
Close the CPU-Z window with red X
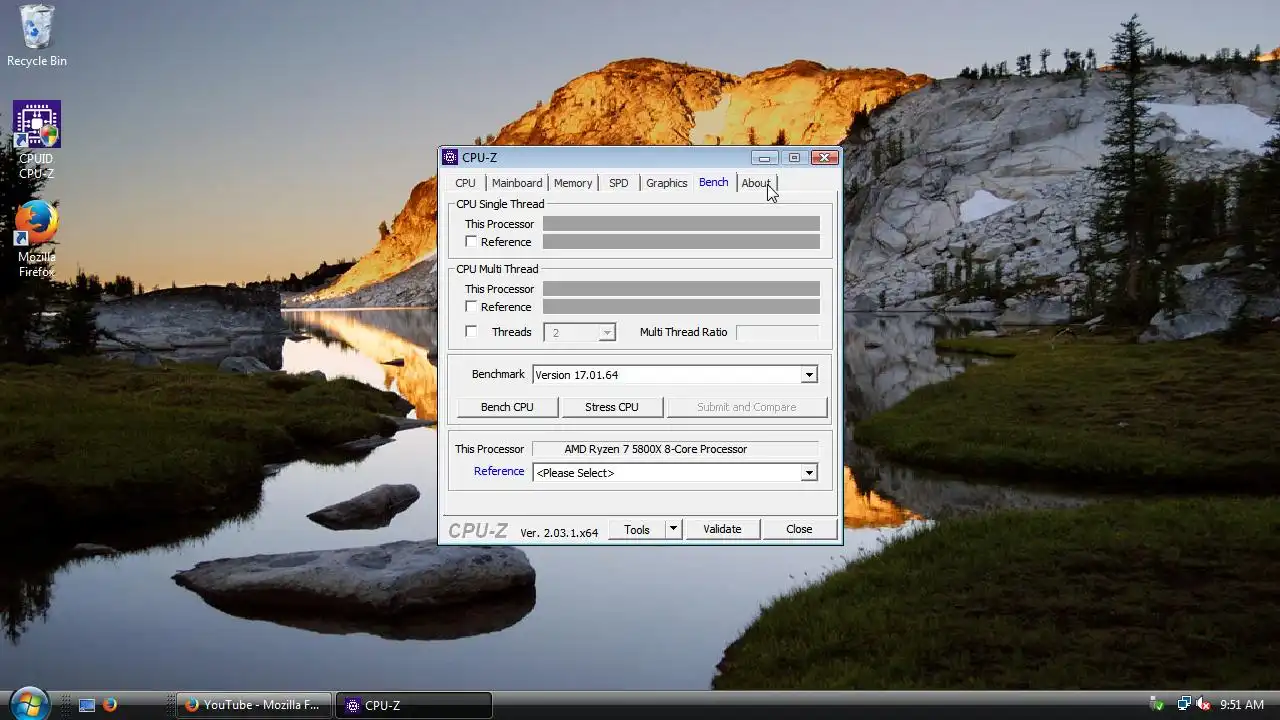tap(824, 157)
